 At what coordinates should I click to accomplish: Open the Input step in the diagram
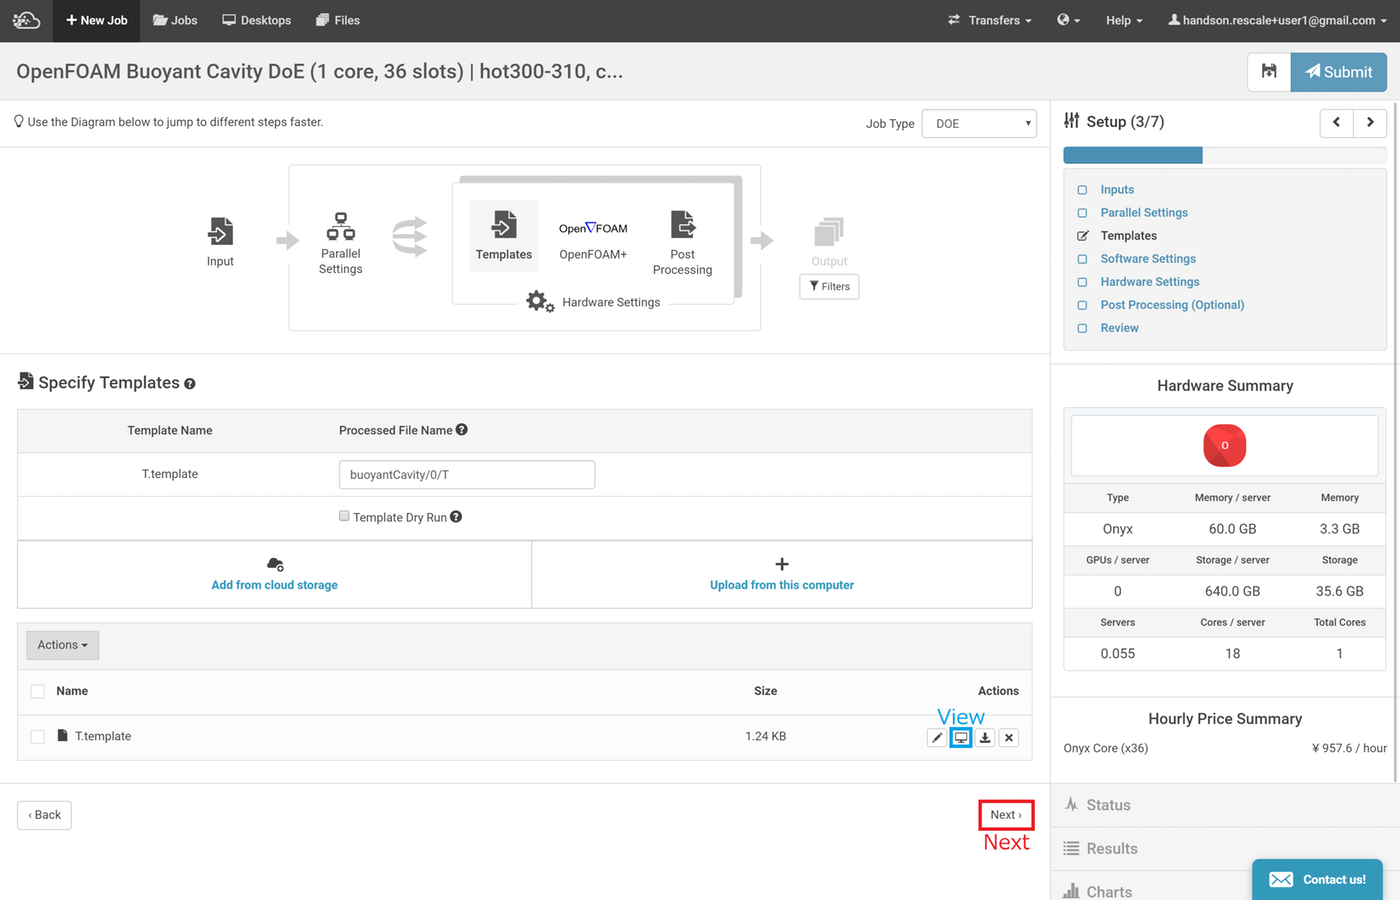[x=220, y=242]
